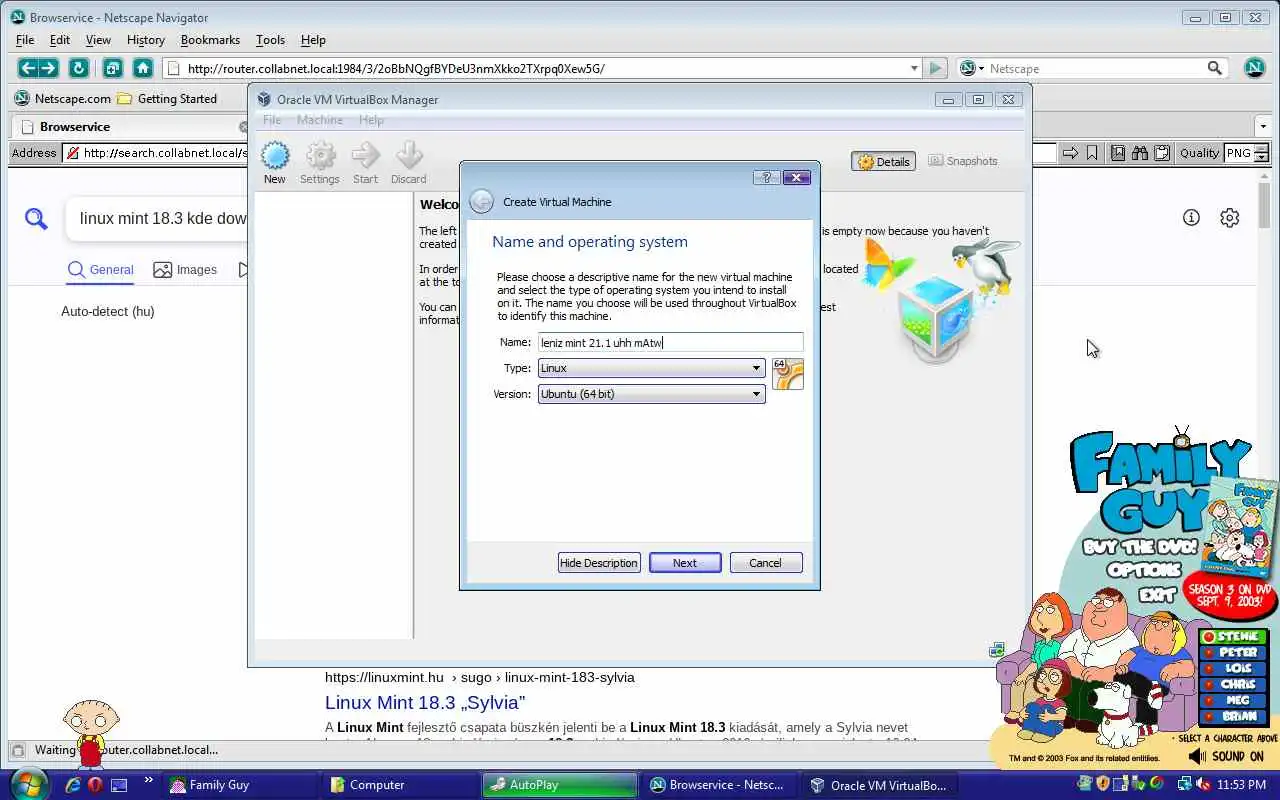Open URL history dropdown in Netscape address bar
1280x800 pixels.
click(x=914, y=68)
